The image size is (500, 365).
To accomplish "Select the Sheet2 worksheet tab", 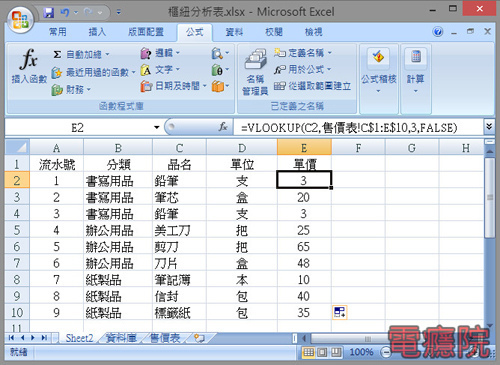I will coord(79,338).
